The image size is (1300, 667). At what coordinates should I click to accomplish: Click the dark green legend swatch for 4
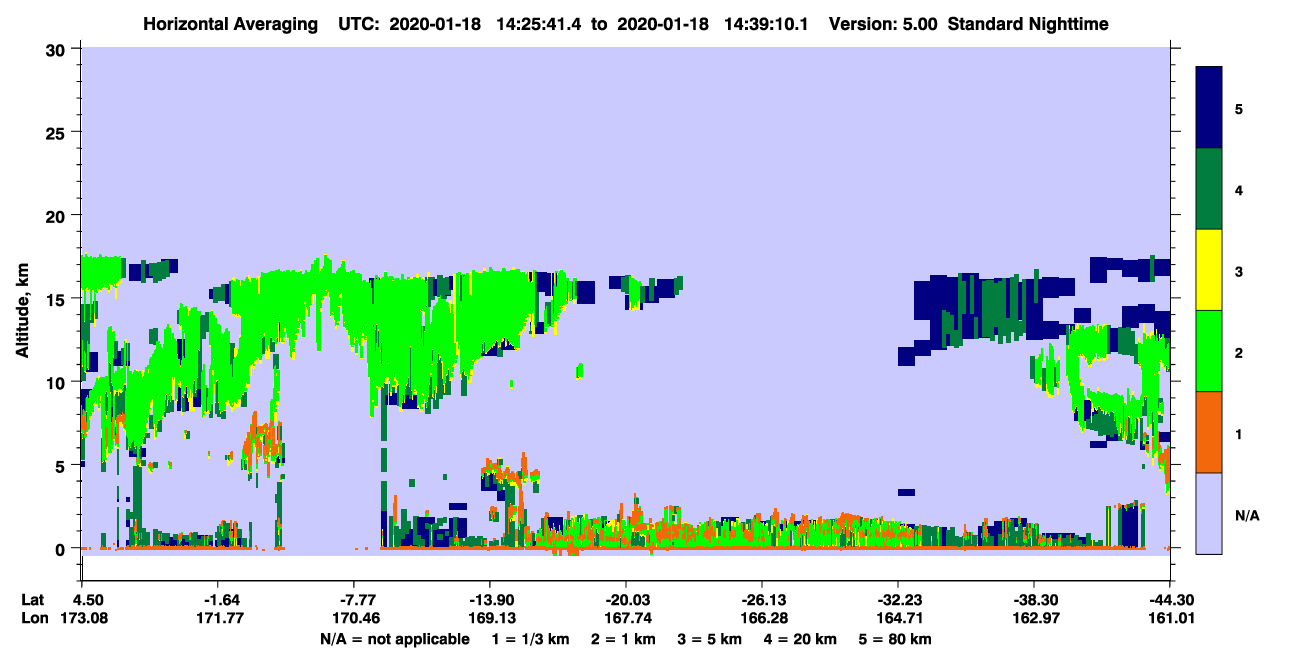tap(1209, 189)
